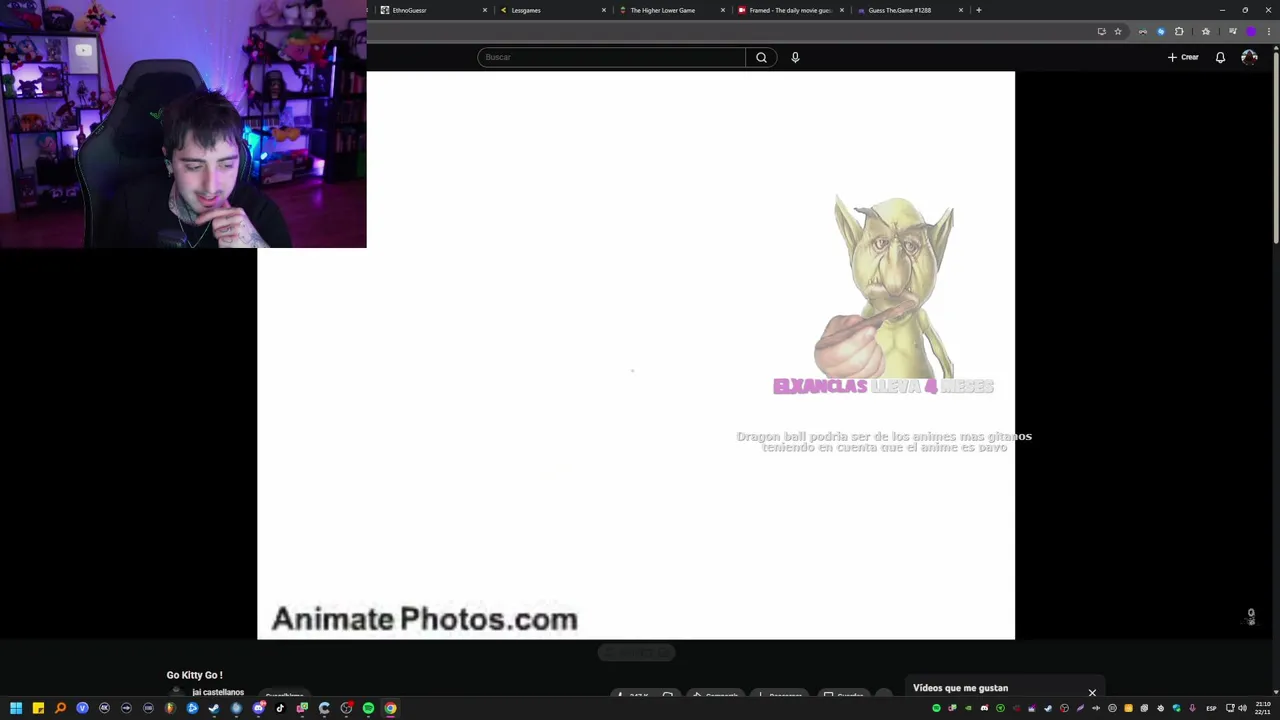The height and width of the screenshot is (720, 1280).
Task: Close The Higher Lower Game tab
Action: [723, 10]
